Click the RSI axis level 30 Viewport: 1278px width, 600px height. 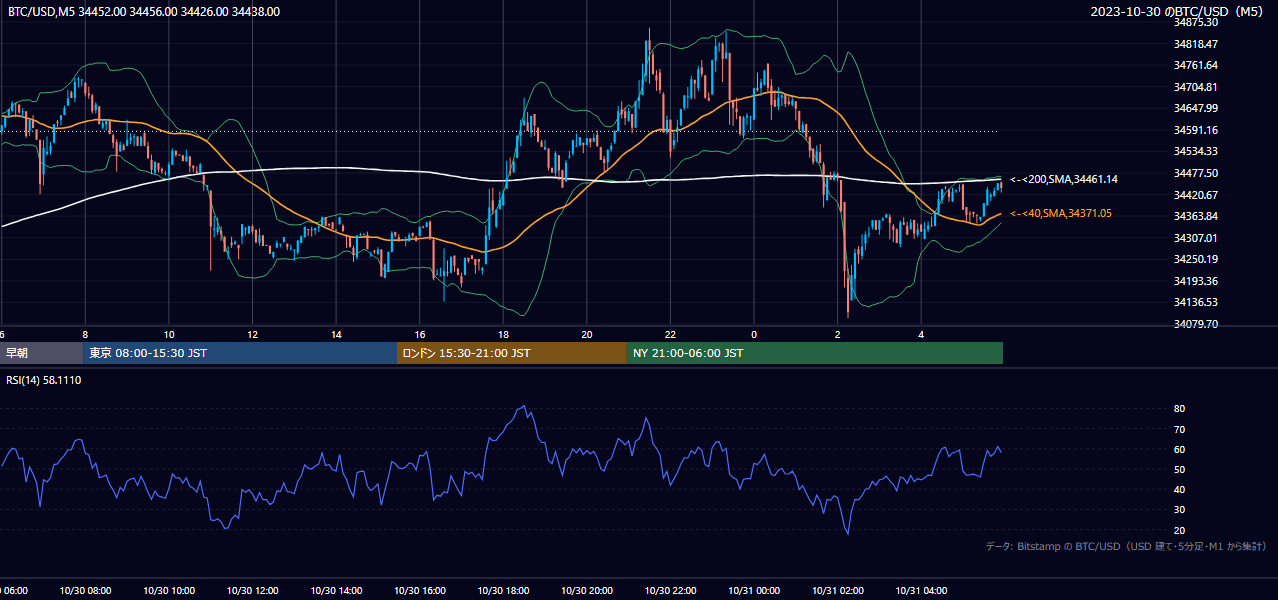[1179, 510]
